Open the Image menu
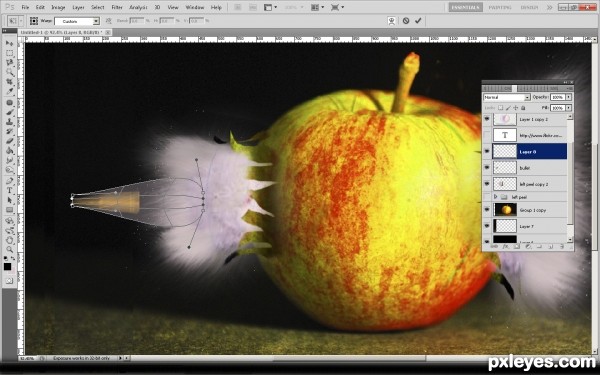The width and height of the screenshot is (600, 375). 58,7
